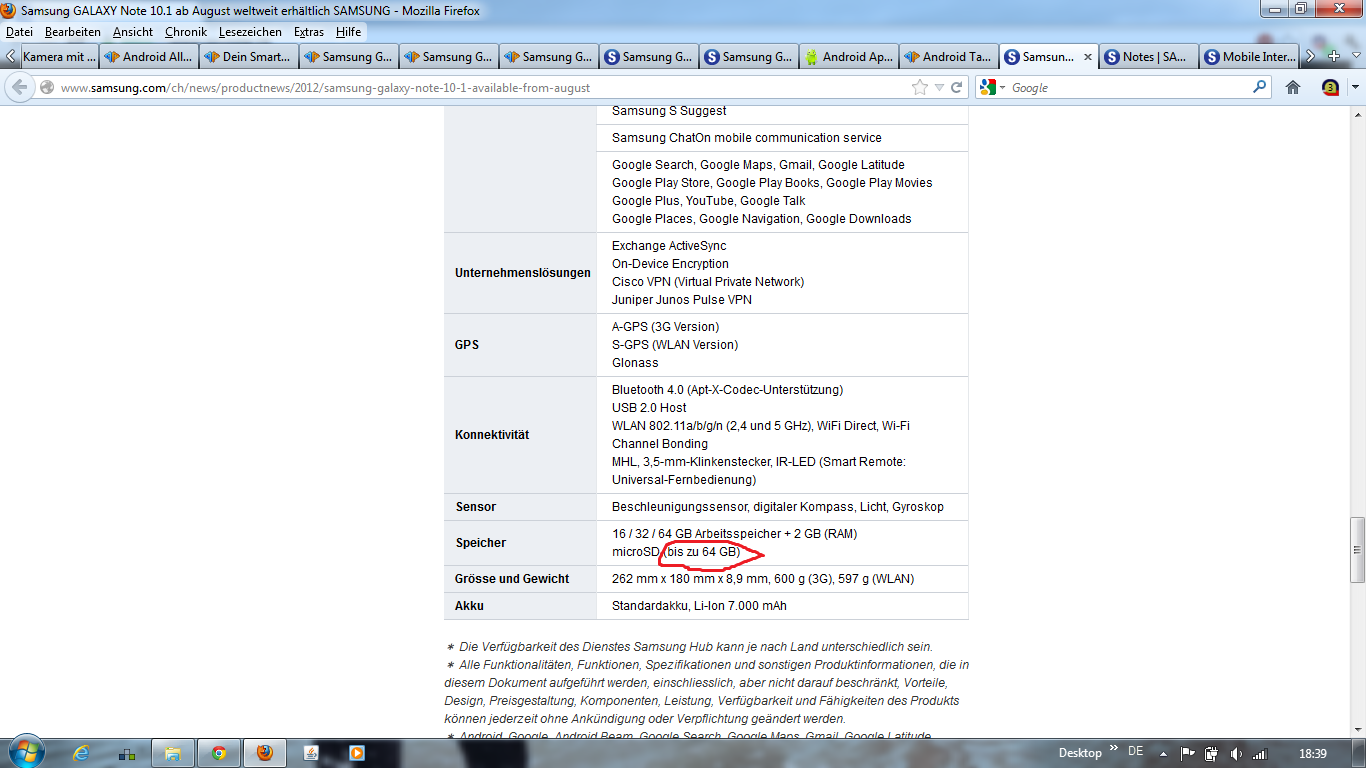Show hidden system tray icons
This screenshot has height=768, width=1366.
[x=1164, y=753]
